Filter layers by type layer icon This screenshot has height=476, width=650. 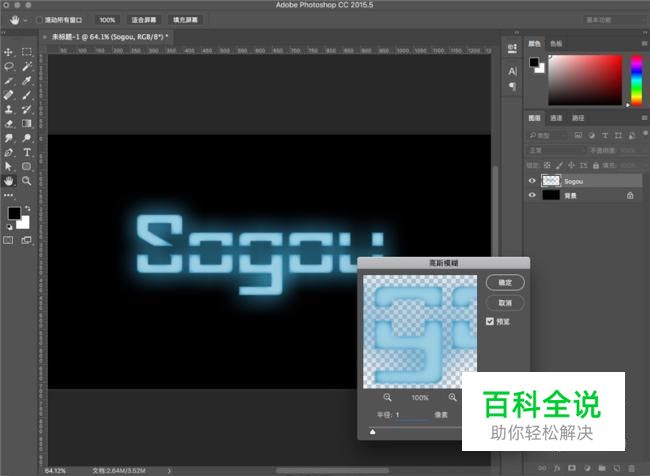pos(605,135)
